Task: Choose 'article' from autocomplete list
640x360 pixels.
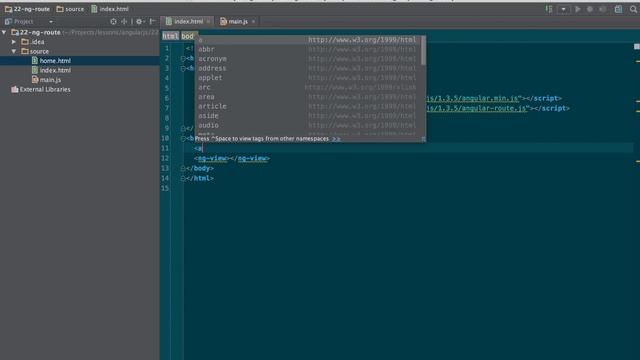Action: [308, 106]
